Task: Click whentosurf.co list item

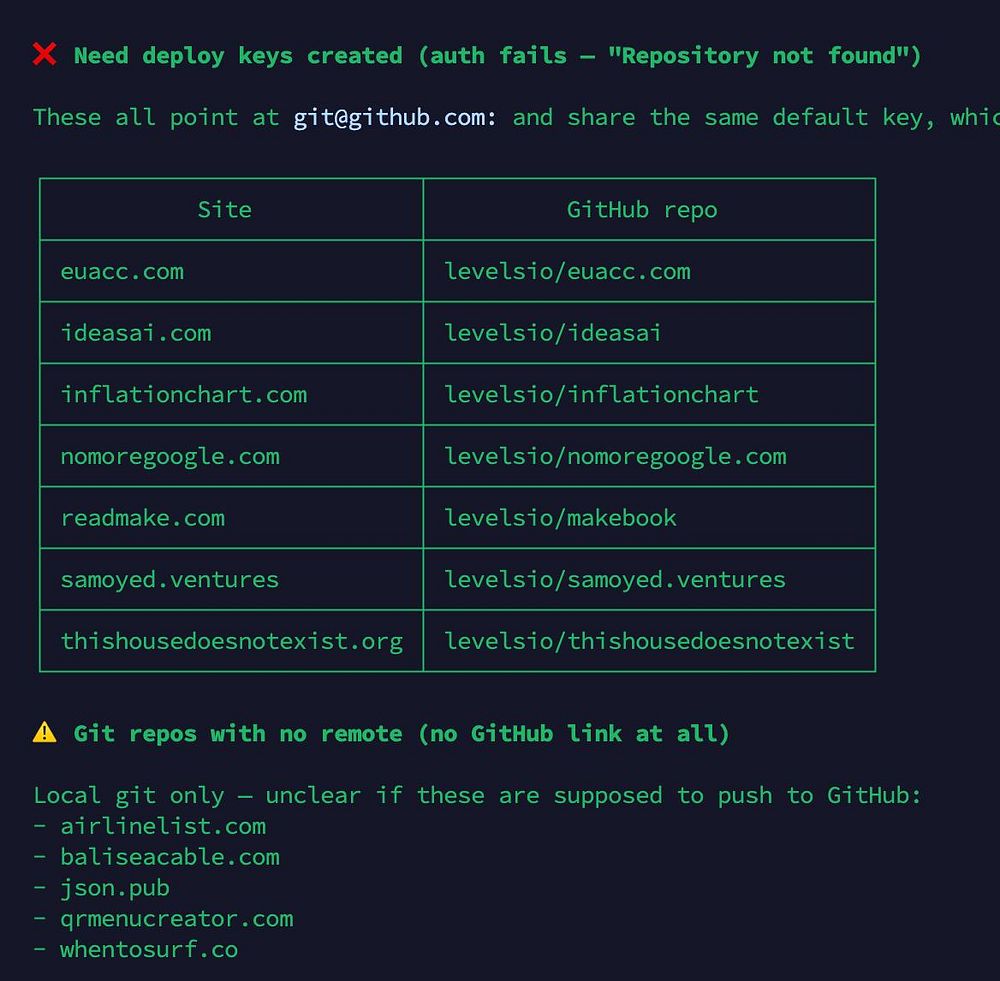Action: point(149,949)
